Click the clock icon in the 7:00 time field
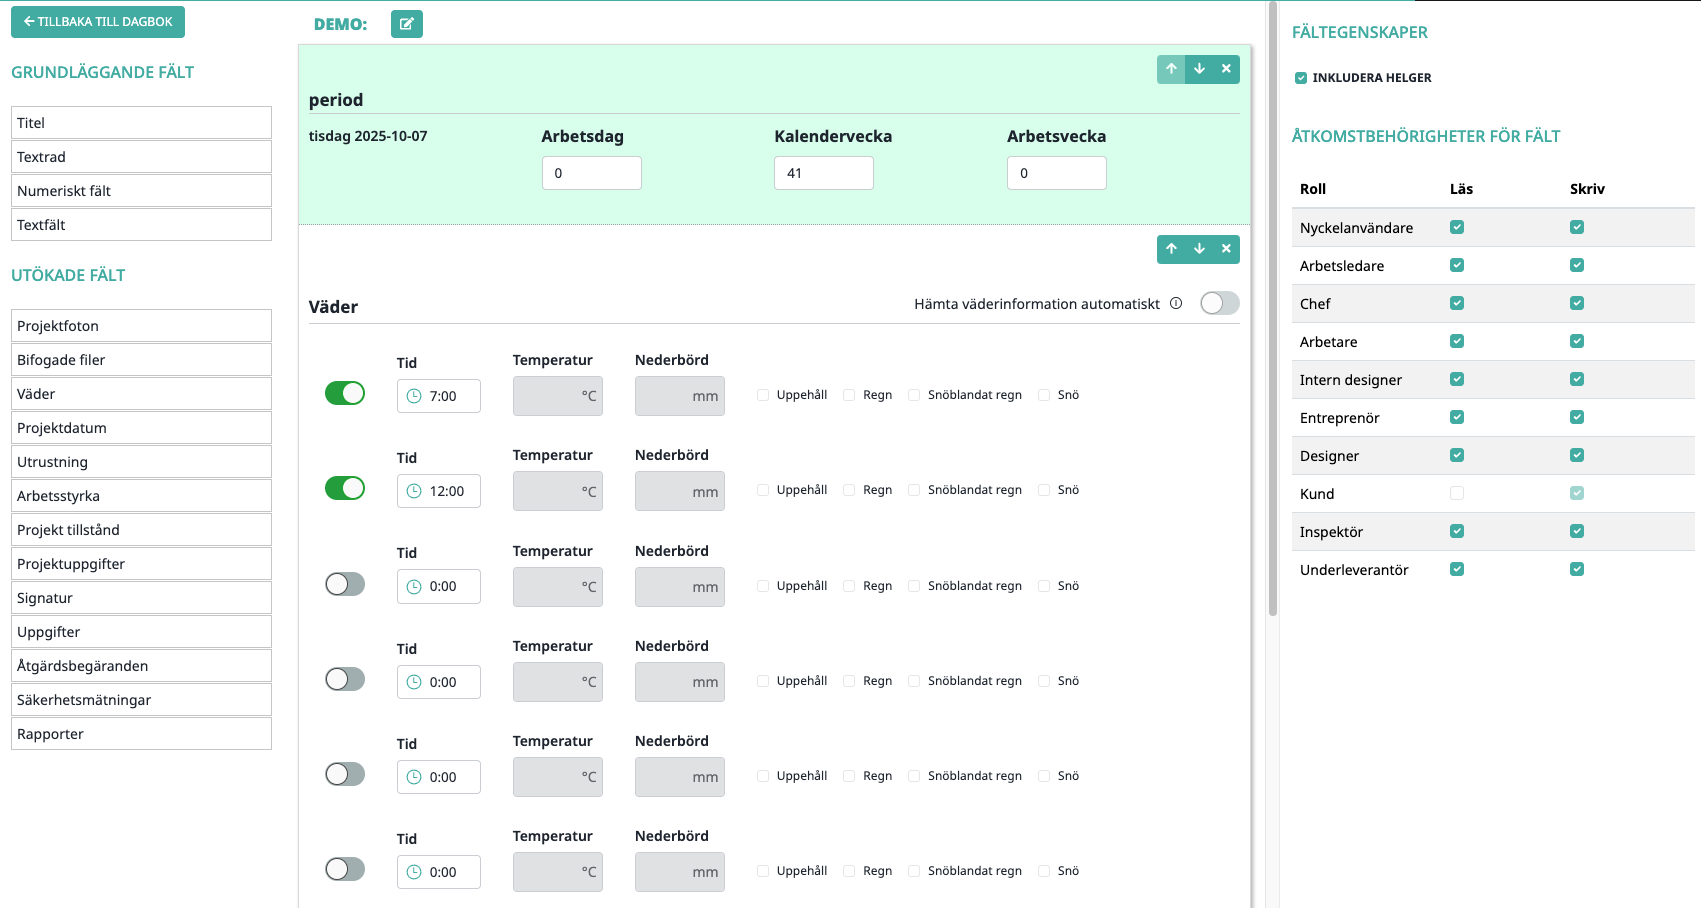Viewport: 1701px width, 908px height. pos(414,396)
